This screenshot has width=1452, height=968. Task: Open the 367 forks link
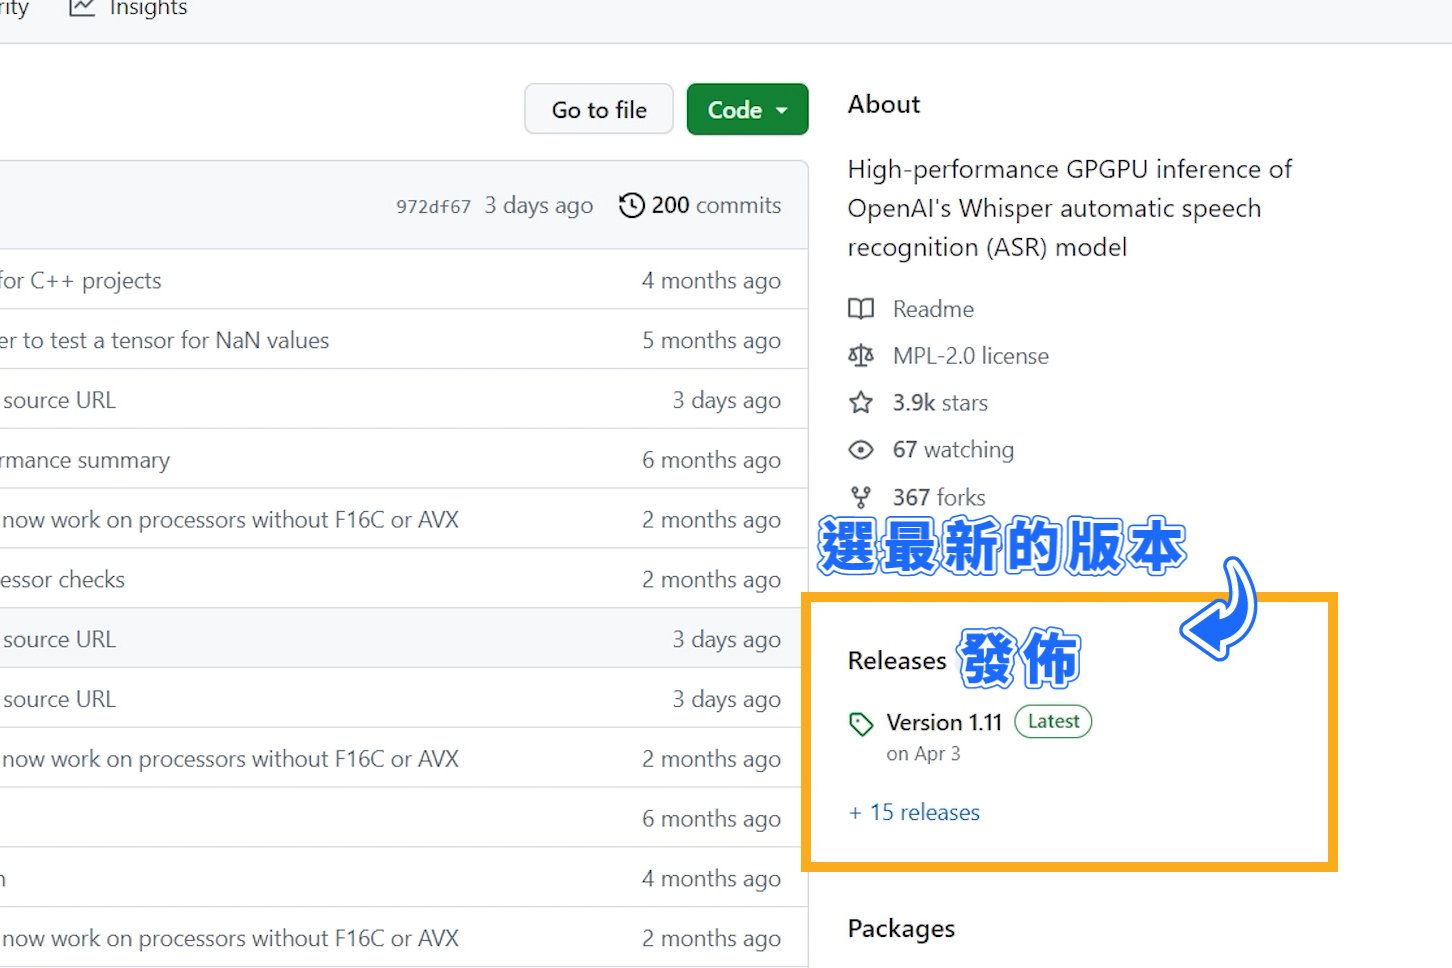coord(939,497)
